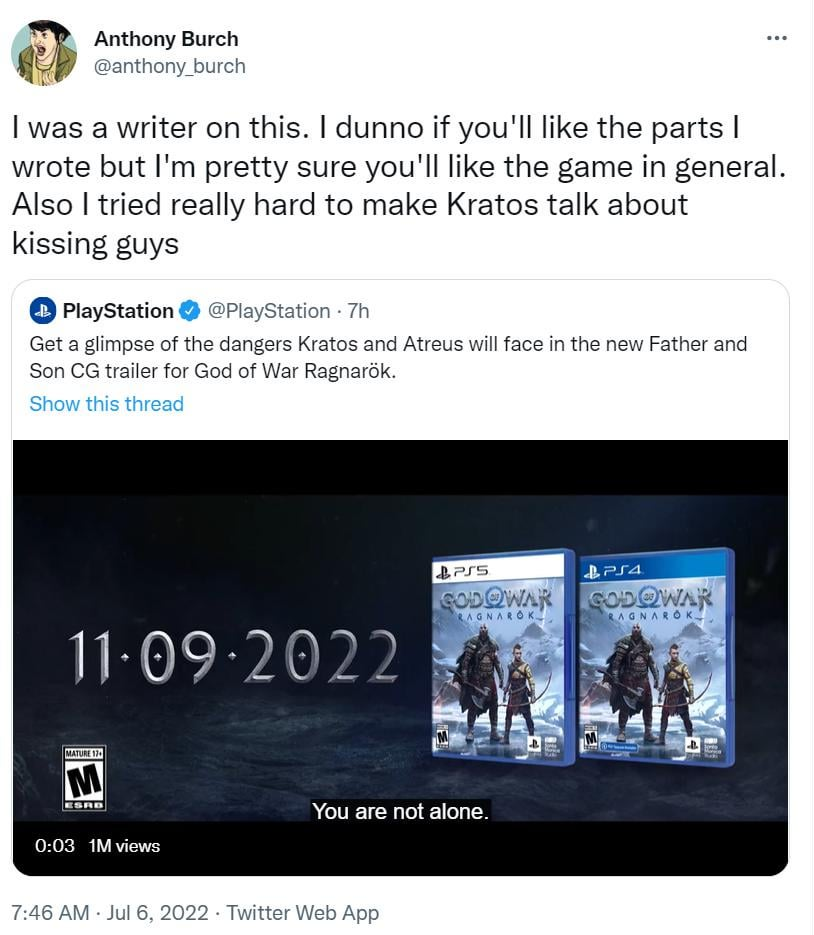Click the PlayStation verified badge
814x935 pixels.
[x=190, y=311]
